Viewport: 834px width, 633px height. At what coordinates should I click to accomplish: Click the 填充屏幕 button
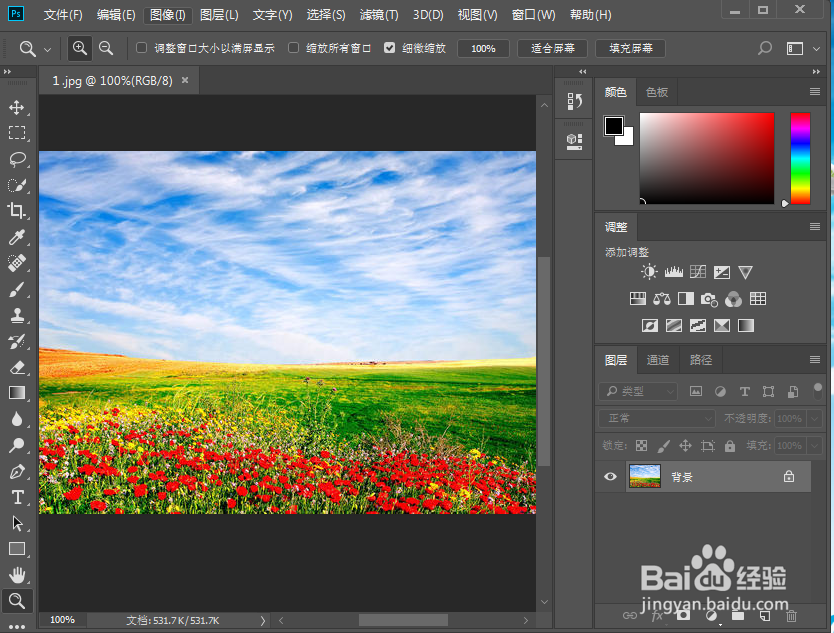click(x=631, y=48)
